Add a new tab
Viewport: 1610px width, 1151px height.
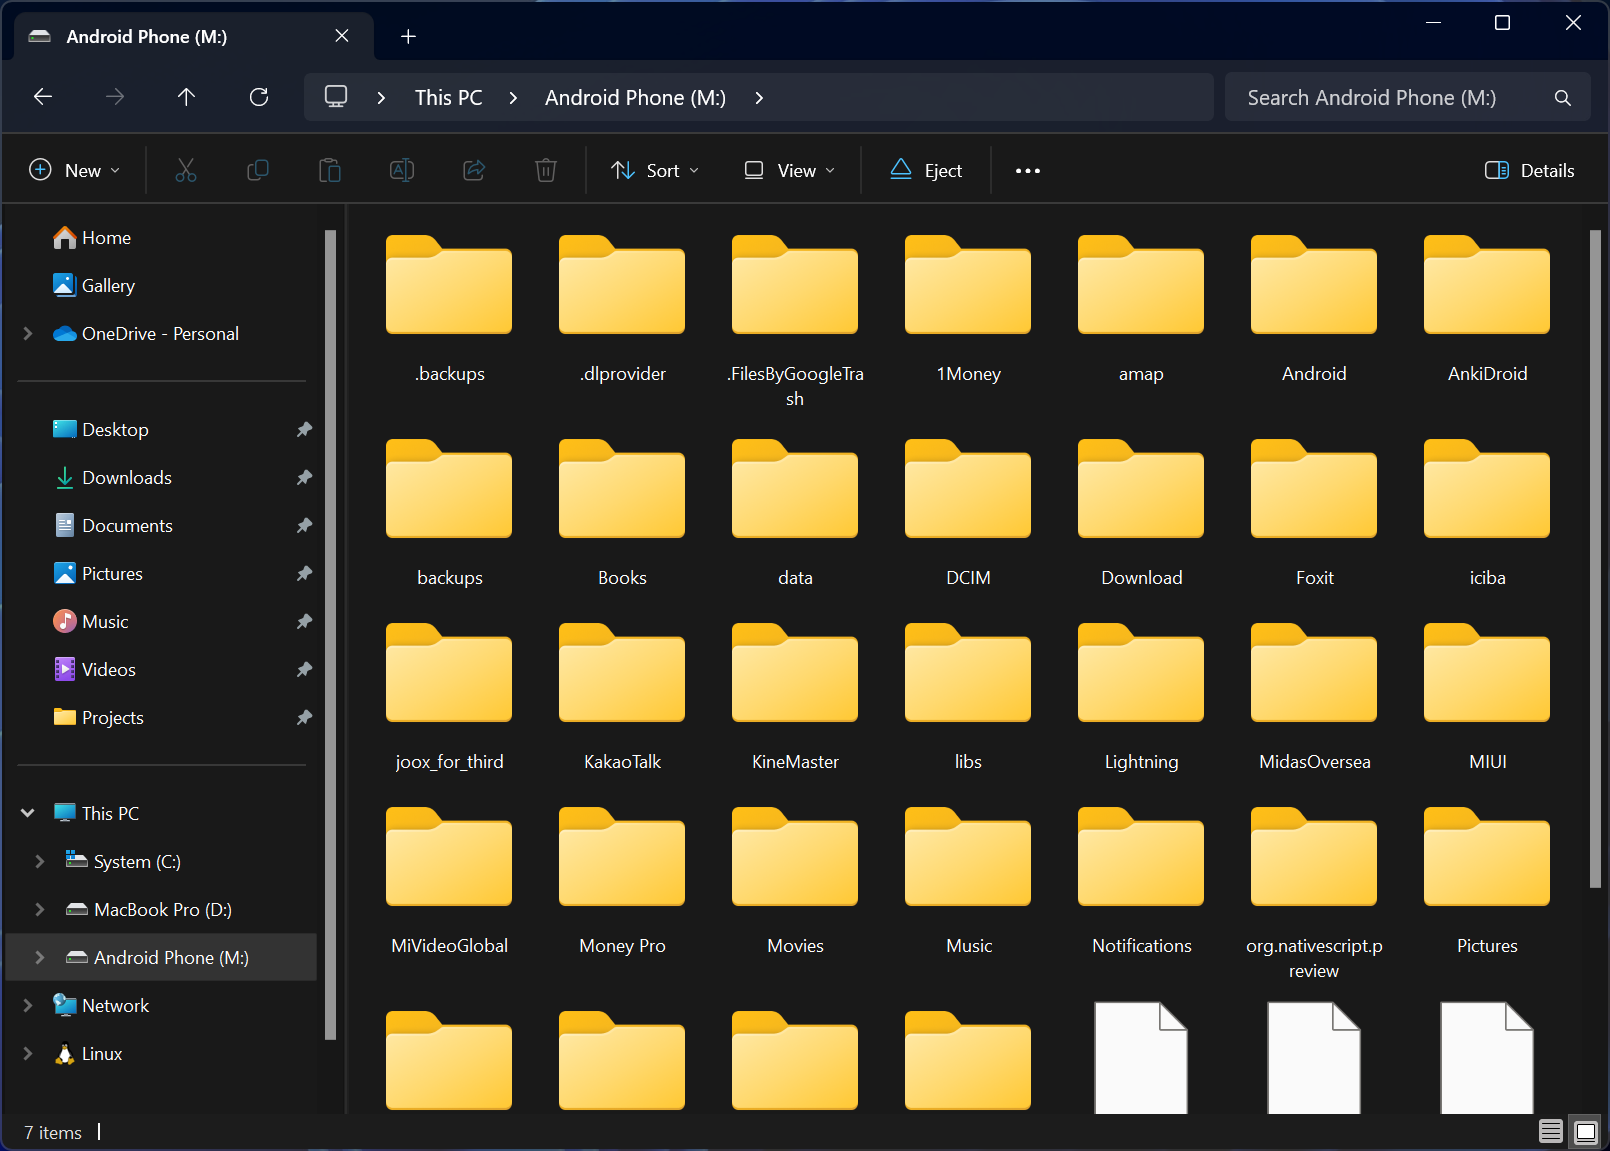tap(408, 37)
